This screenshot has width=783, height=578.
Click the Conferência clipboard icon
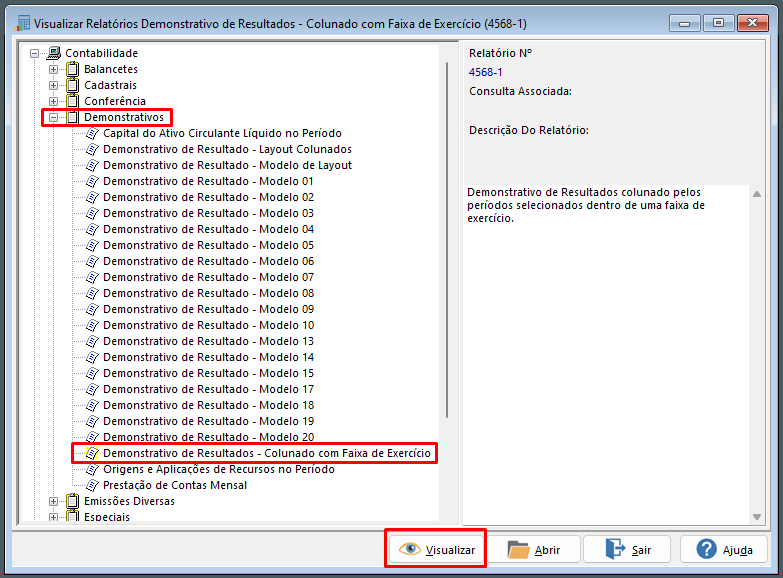click(x=72, y=101)
